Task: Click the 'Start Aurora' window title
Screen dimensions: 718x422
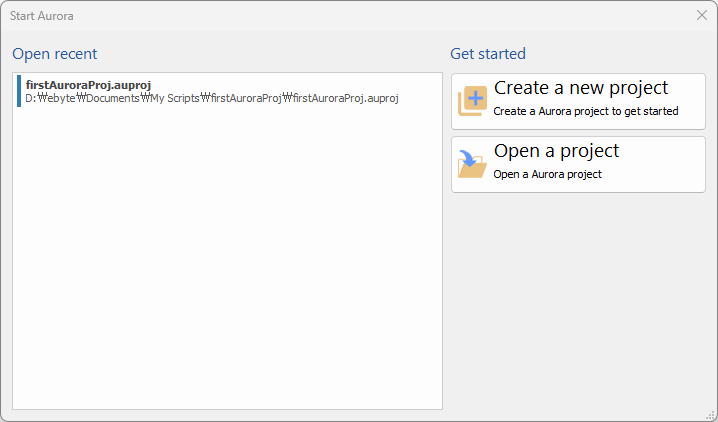Action: (42, 16)
